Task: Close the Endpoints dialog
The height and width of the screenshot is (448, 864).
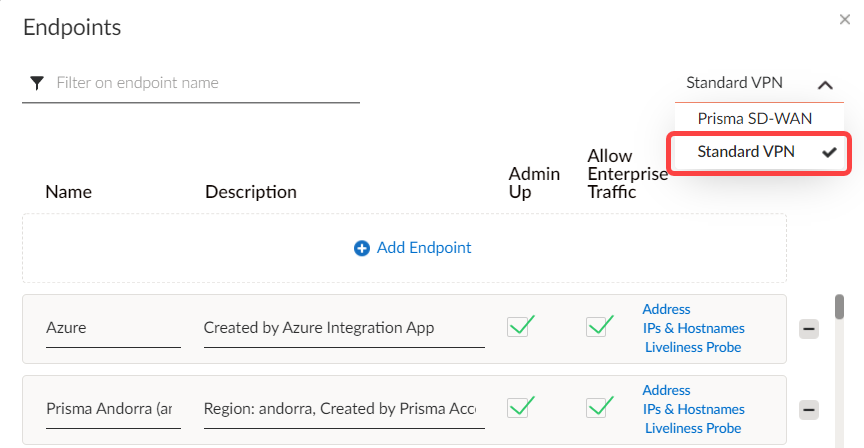Action: pos(845,19)
